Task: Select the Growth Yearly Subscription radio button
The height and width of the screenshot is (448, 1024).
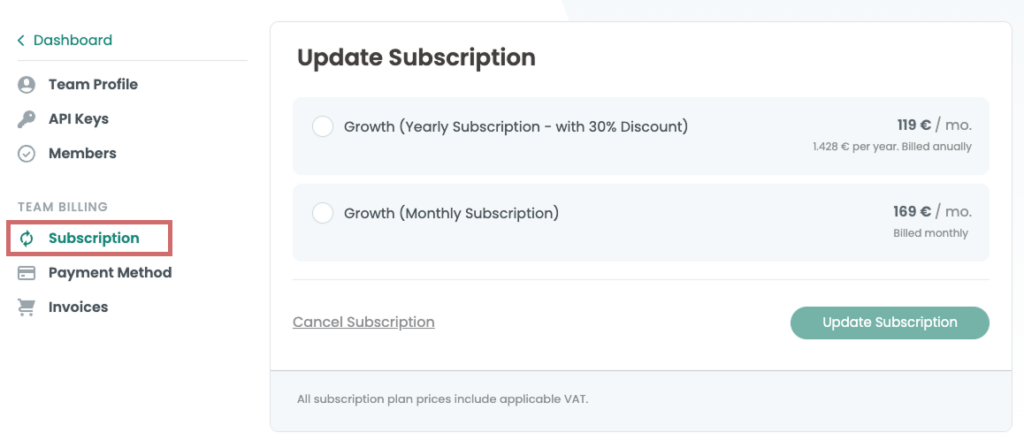Action: coord(323,127)
